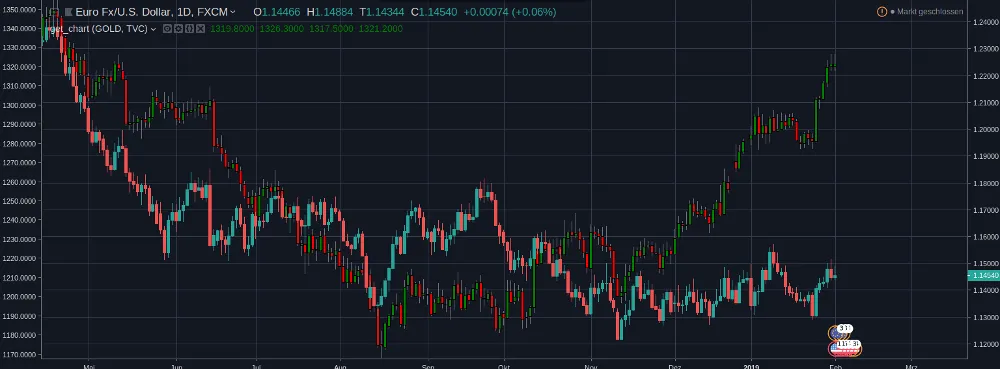This screenshot has height=369, width=1000.
Task: Click the change value +0.00074 (+0.06%)
Action: 509,12
